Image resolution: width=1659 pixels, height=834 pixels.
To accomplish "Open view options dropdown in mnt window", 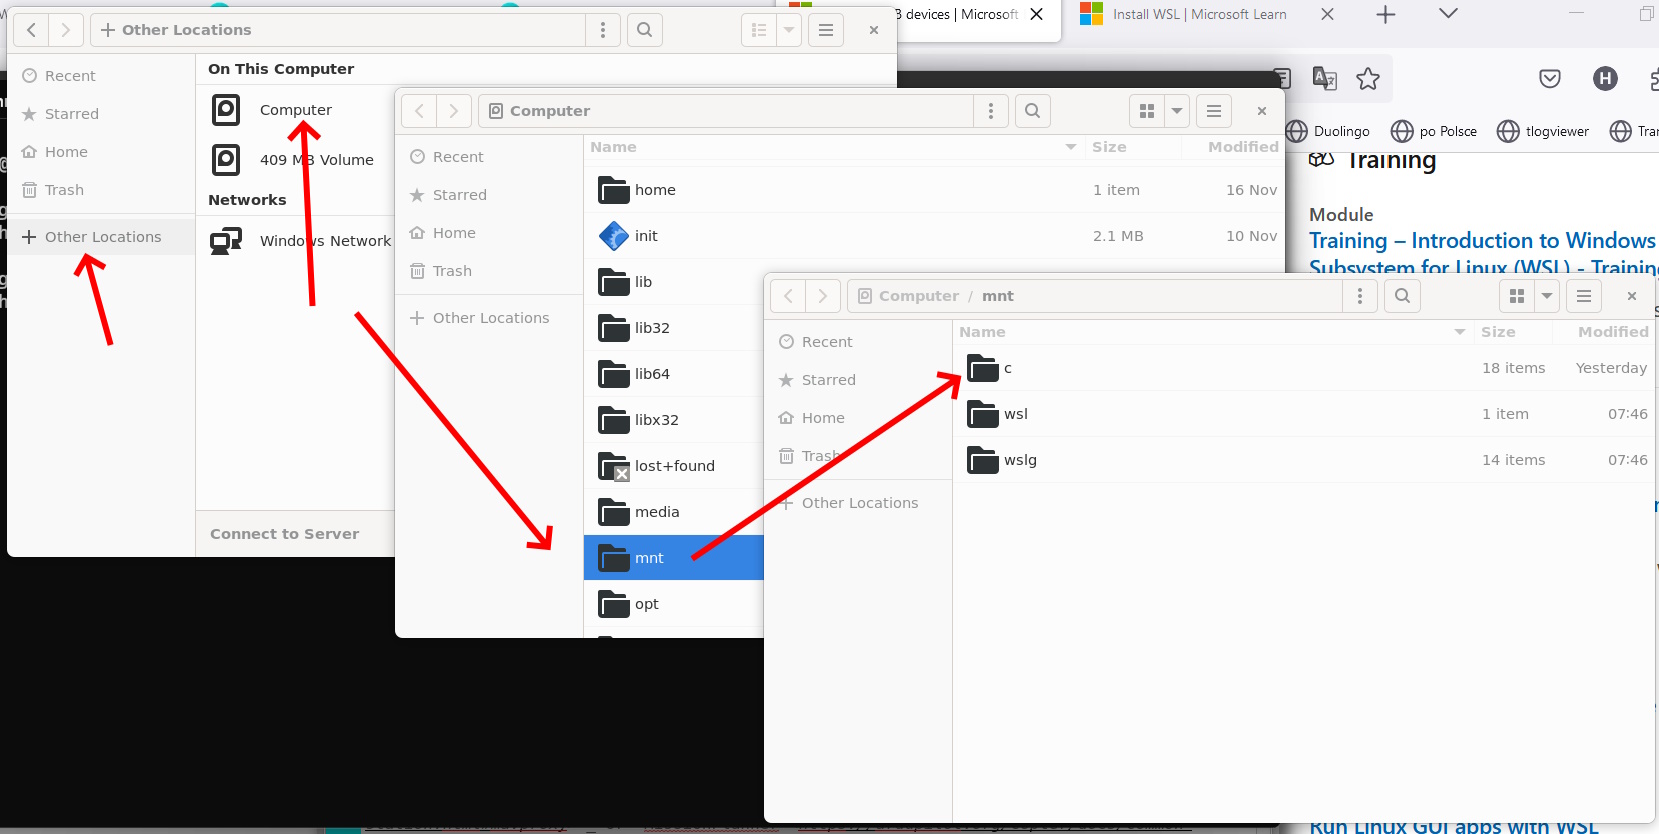I will click(1547, 296).
